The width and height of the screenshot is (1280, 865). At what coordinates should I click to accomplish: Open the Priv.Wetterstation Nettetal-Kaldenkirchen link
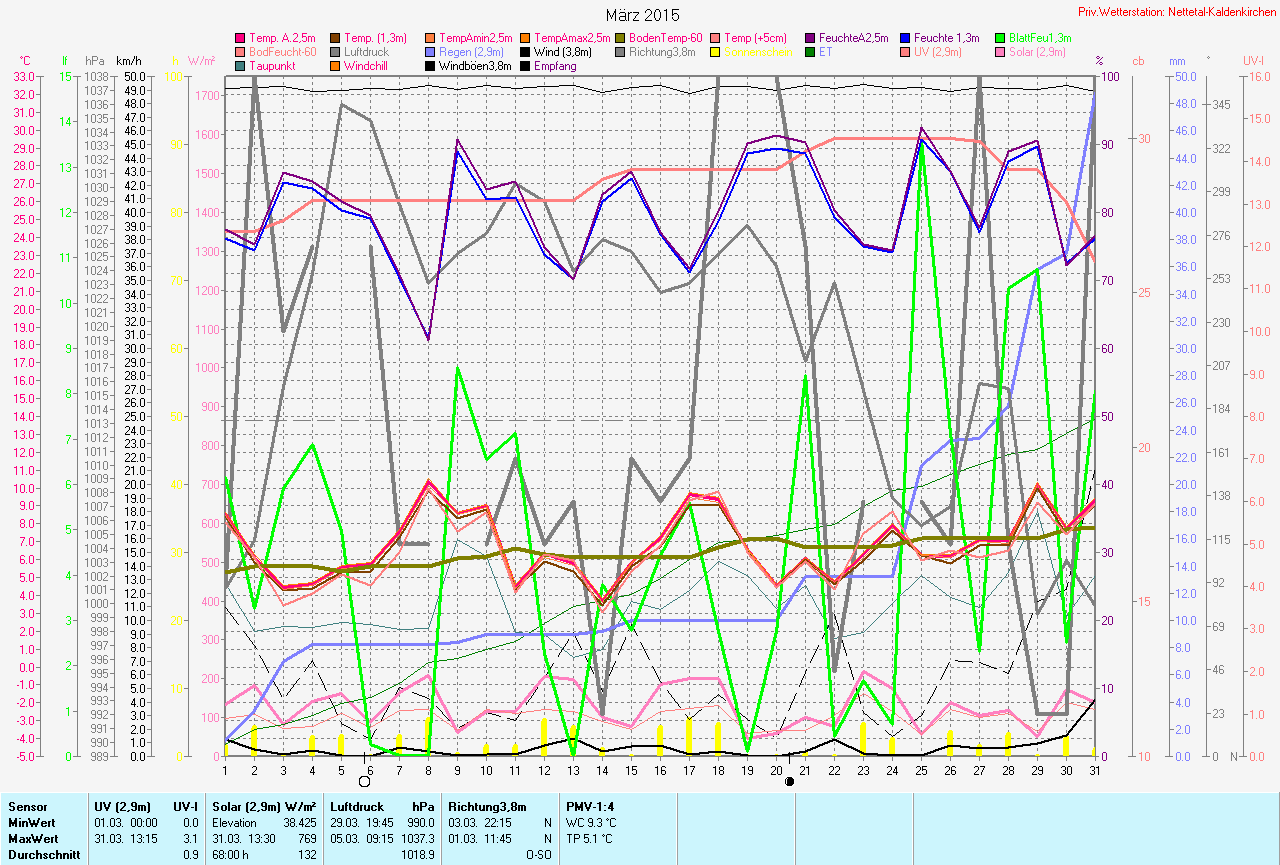pos(1177,11)
